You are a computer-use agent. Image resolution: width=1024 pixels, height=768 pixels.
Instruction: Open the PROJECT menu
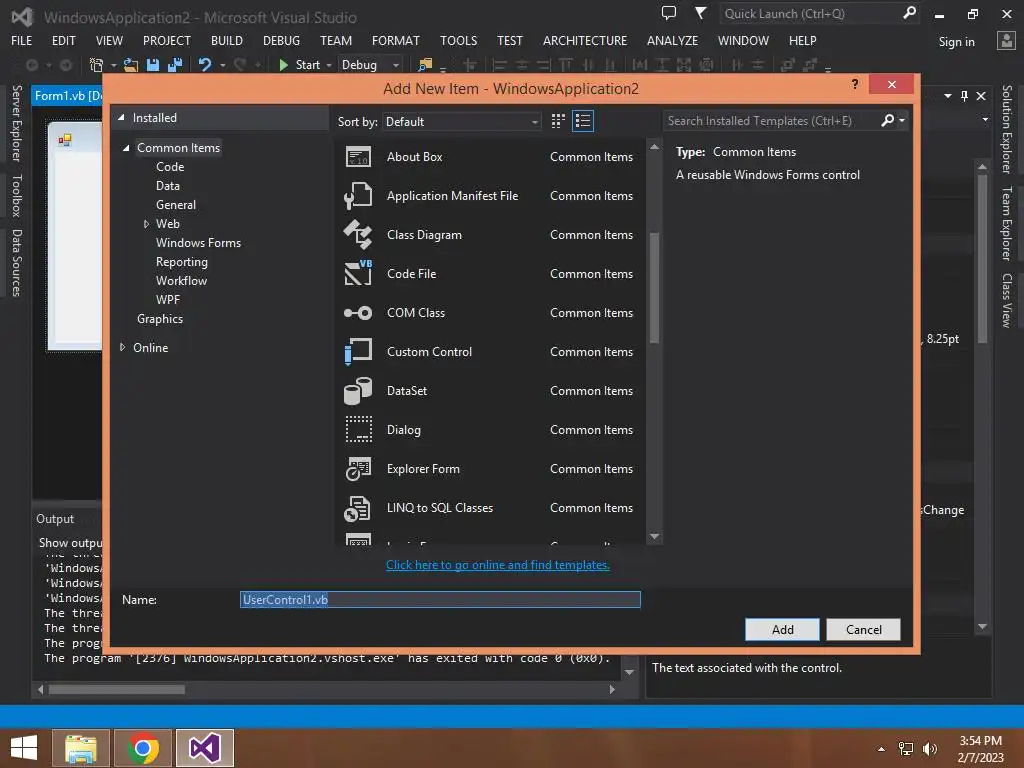pyautogui.click(x=167, y=40)
